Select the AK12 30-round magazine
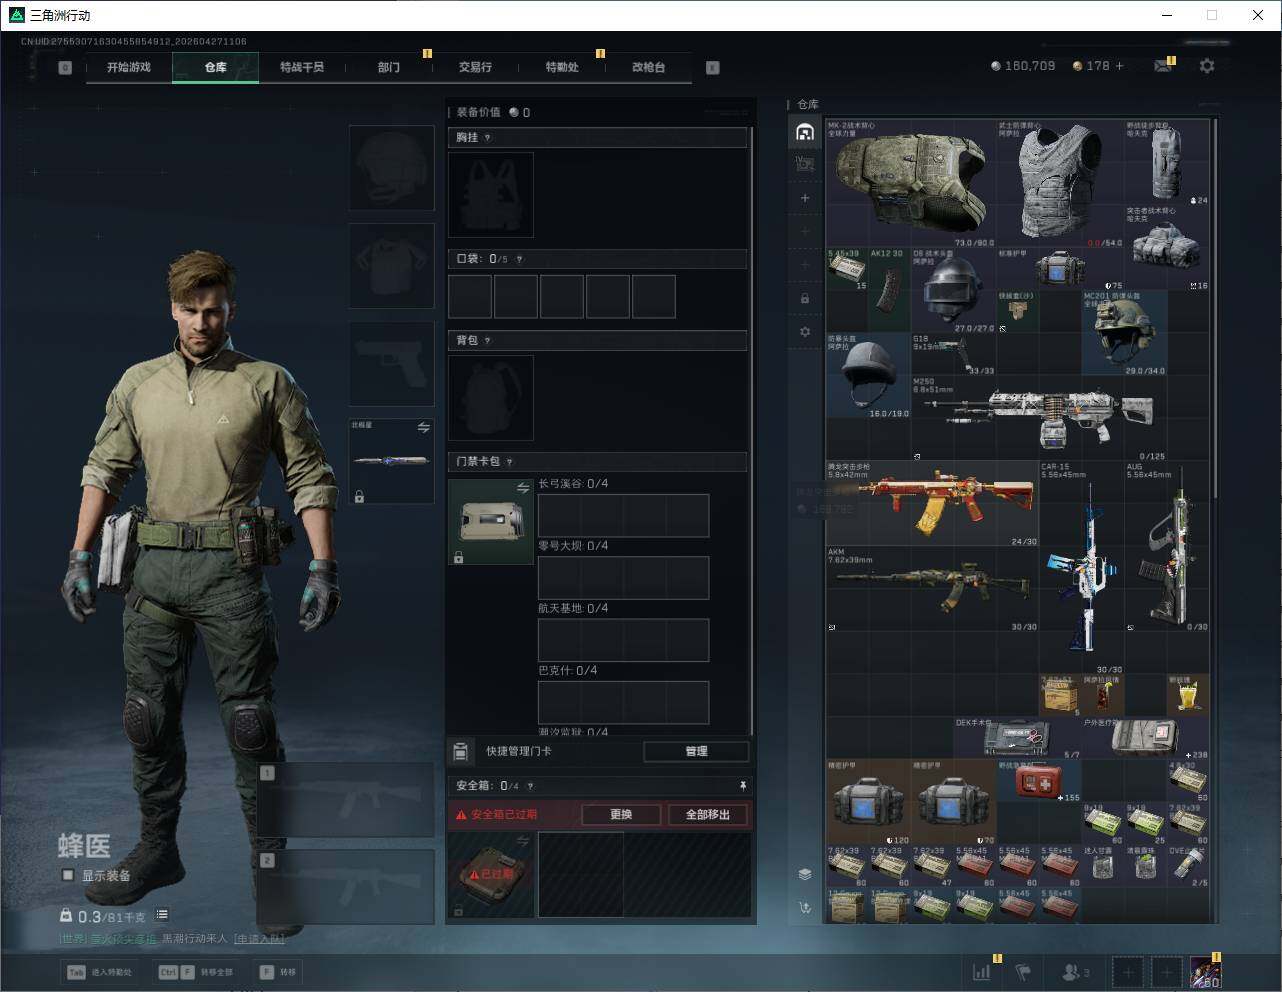 coord(890,291)
